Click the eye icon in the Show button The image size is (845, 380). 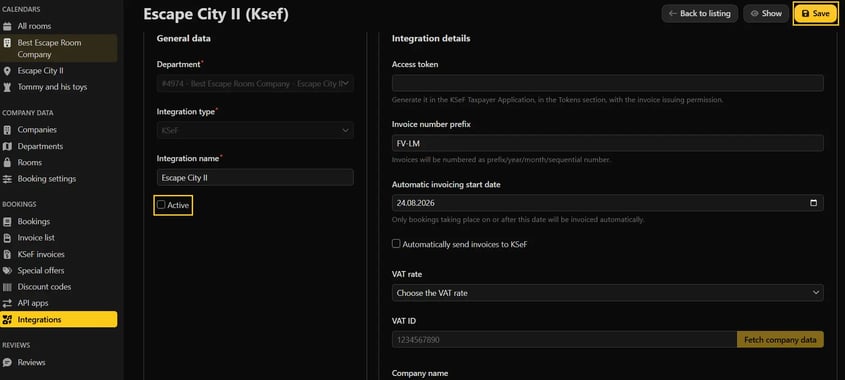pyautogui.click(x=754, y=13)
